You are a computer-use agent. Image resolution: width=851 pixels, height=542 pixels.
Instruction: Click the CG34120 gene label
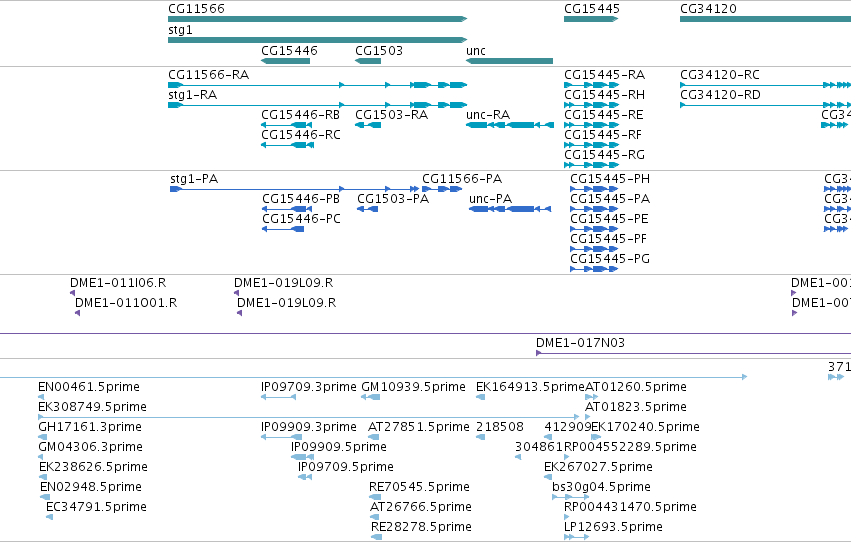708,9
